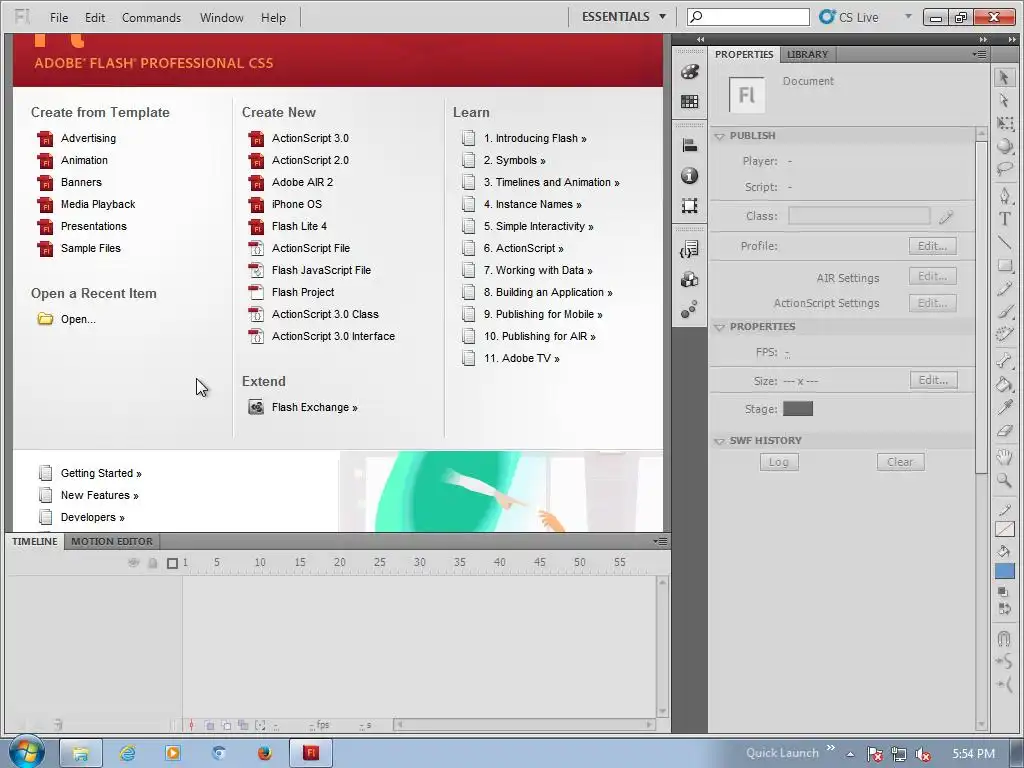Select the Line tool
The image size is (1024, 768).
1004,242
